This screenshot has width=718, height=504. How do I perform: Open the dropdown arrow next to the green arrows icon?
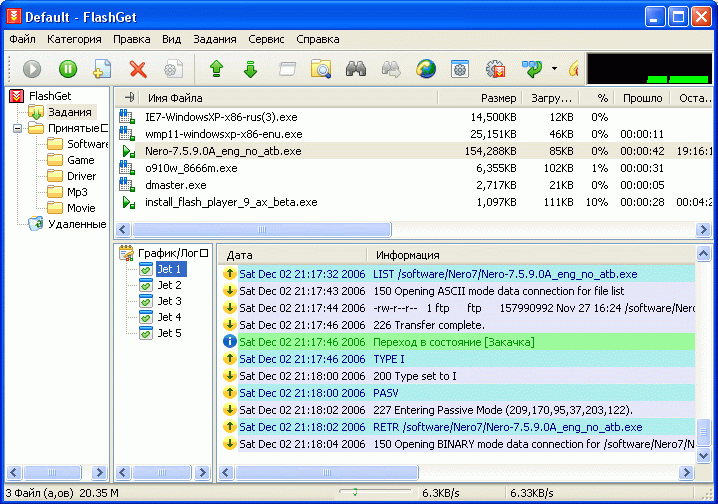[x=554, y=69]
